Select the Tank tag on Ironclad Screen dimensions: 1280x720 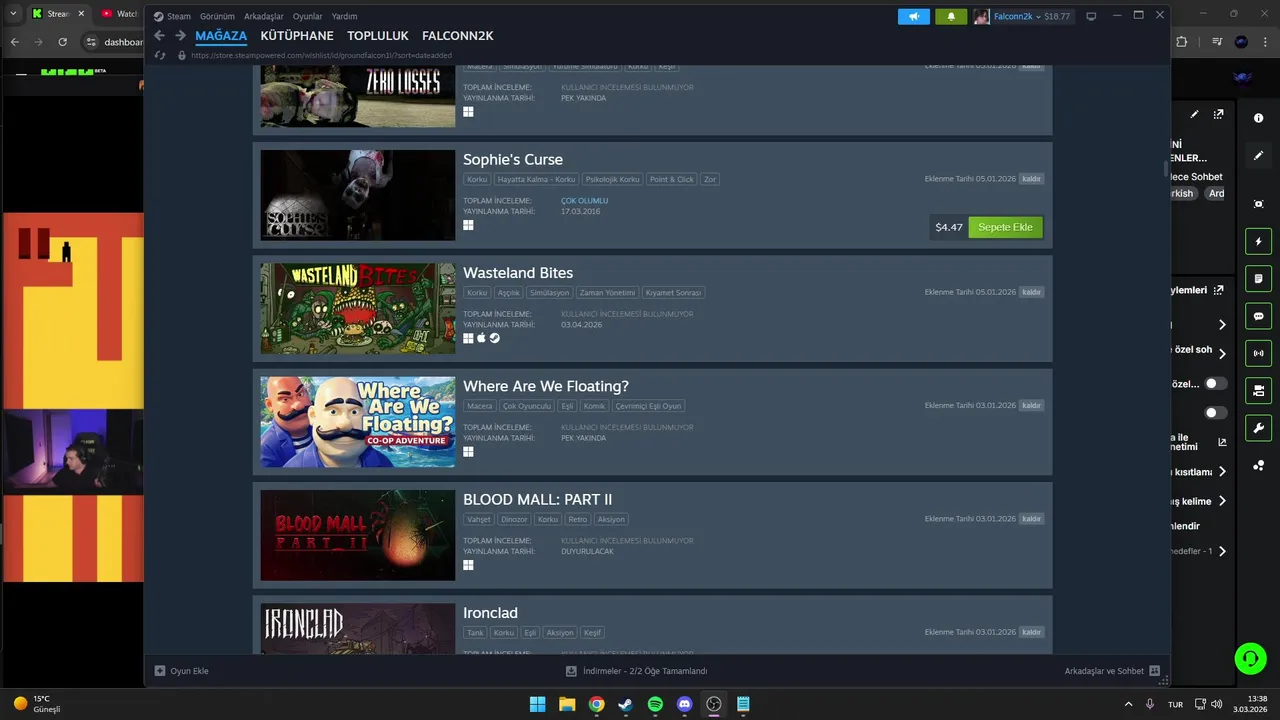(475, 633)
